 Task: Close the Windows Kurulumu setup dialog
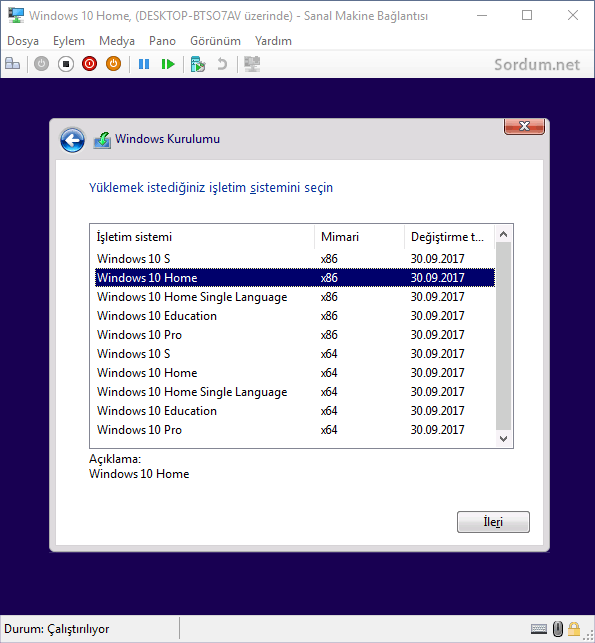pos(524,126)
